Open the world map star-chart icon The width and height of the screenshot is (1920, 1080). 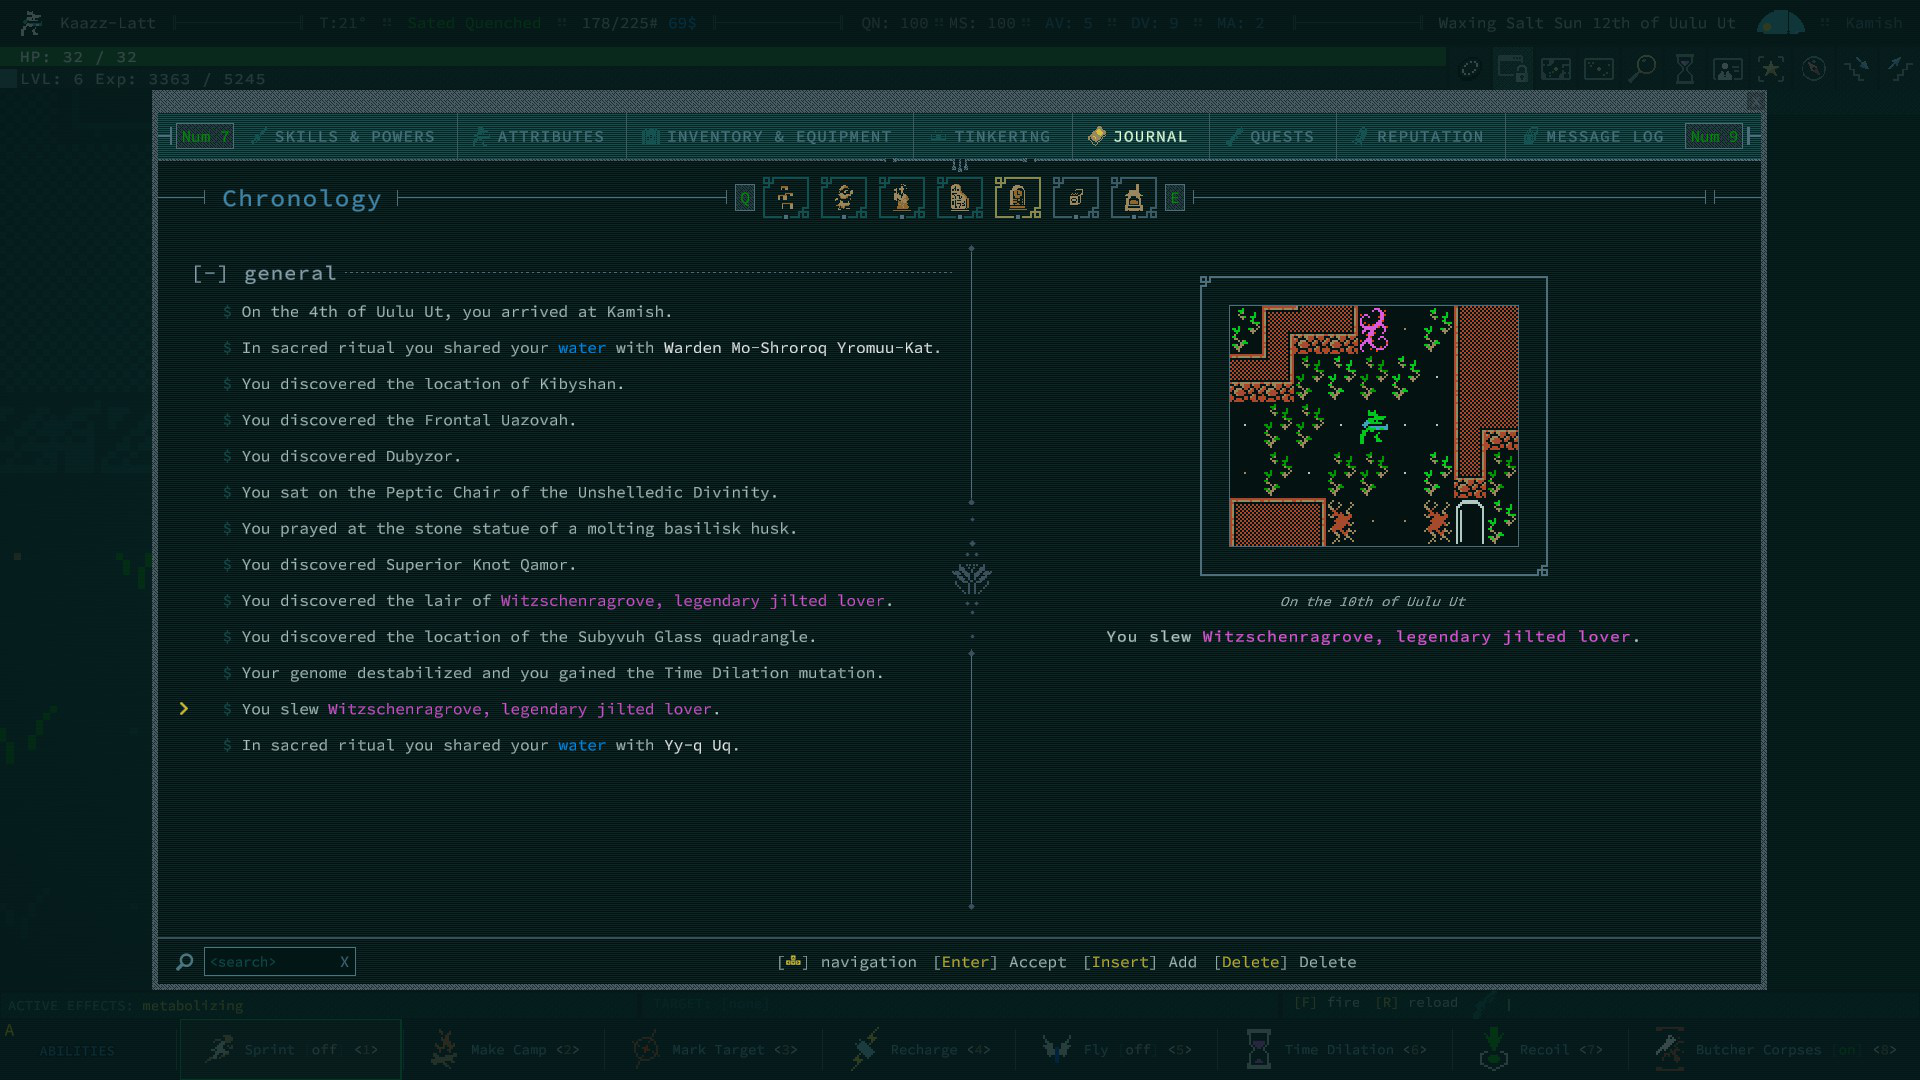pyautogui.click(x=1599, y=68)
